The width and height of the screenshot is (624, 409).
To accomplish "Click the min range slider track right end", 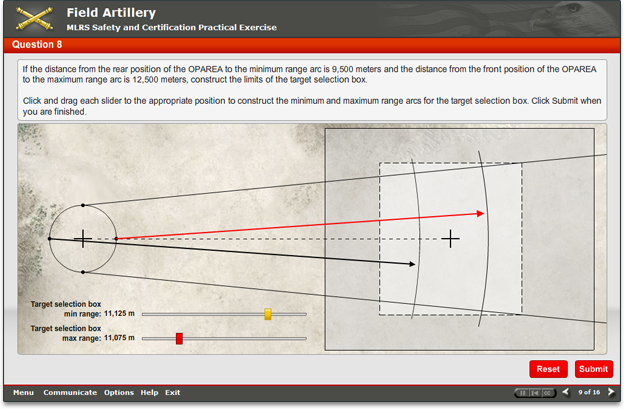I will pyautogui.click(x=304, y=314).
